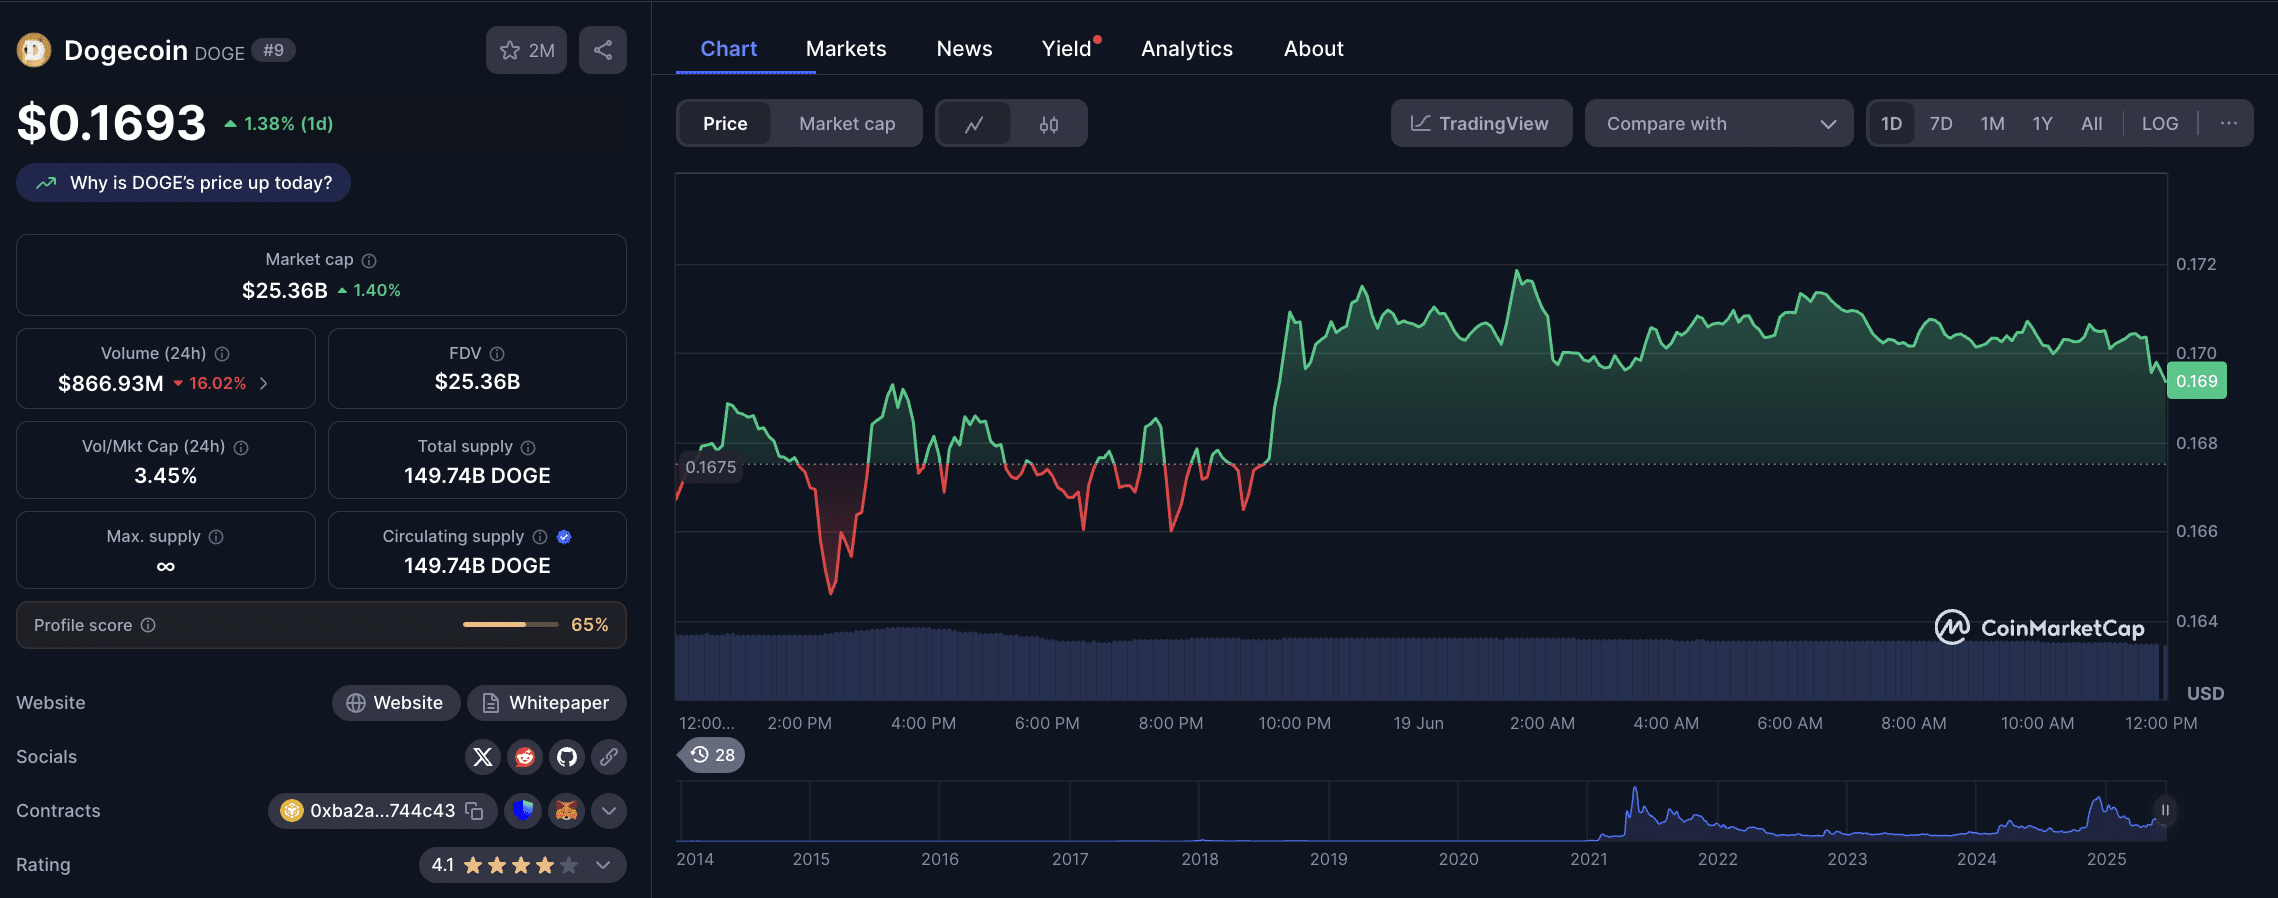Click the USD currency label

coord(2205,693)
